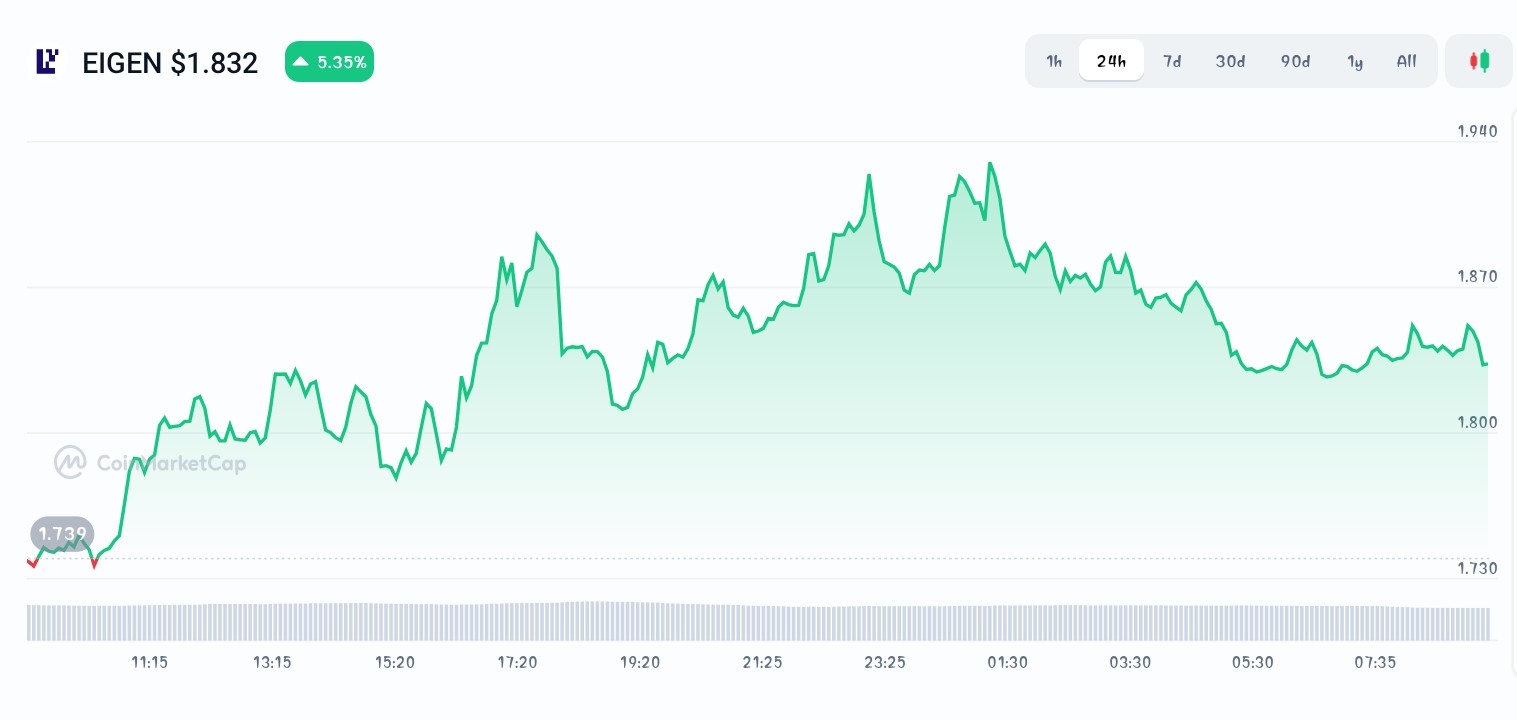Select the 24h time range tab
The image size is (1517, 720).
(1111, 61)
